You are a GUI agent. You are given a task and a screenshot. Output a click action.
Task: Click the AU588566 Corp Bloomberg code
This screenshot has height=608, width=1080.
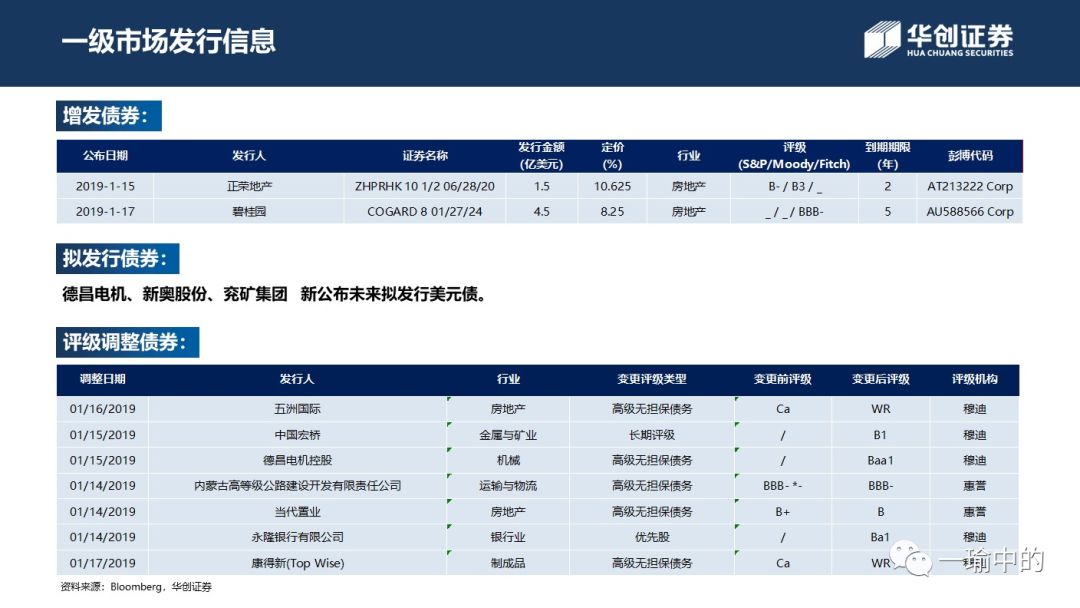[970, 211]
